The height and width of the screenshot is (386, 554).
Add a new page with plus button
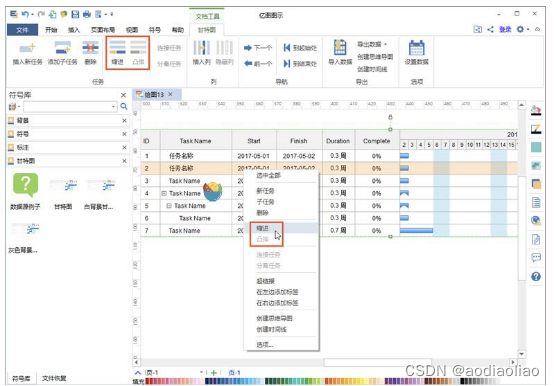[x=213, y=373]
